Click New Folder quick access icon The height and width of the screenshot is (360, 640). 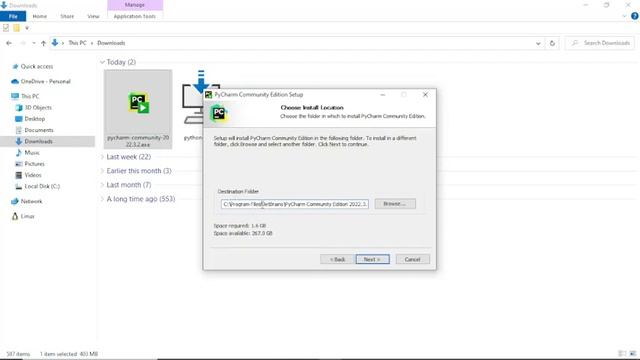point(16,28)
